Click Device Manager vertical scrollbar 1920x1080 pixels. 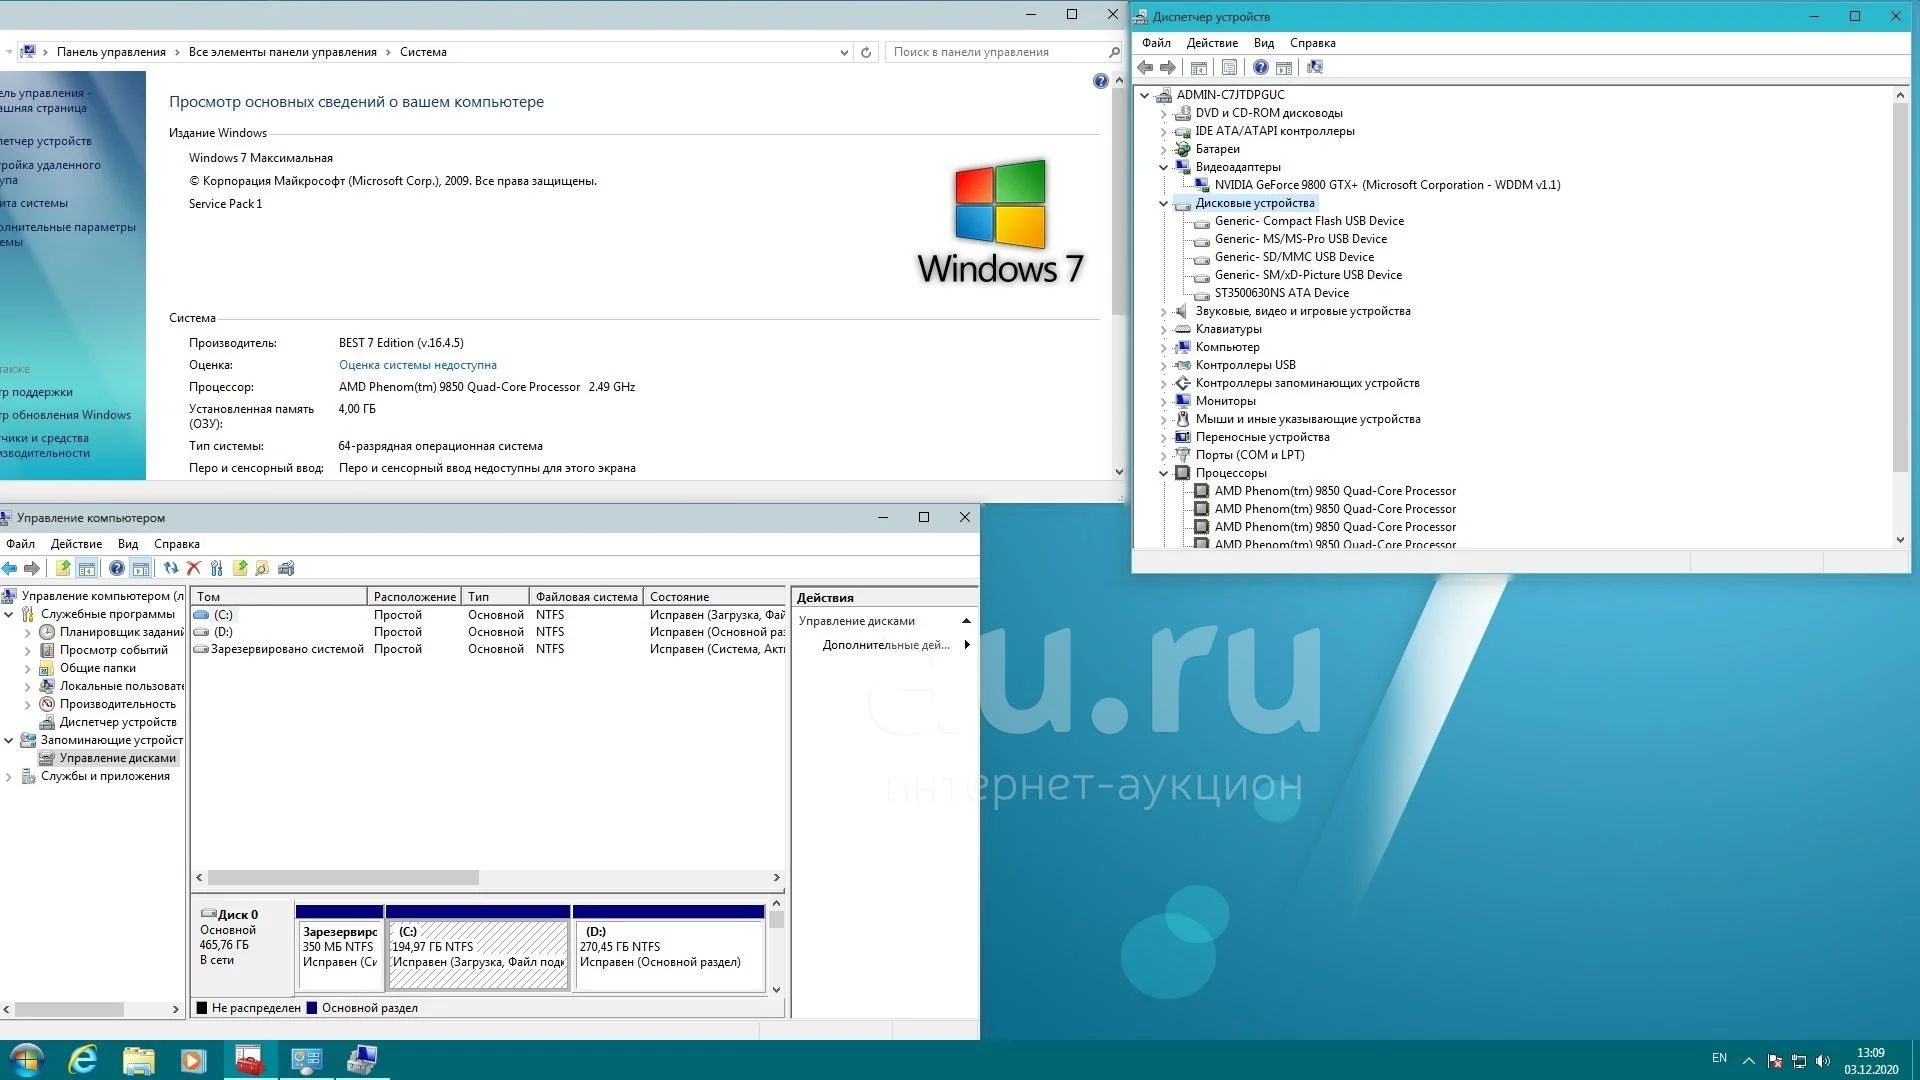(1901, 288)
